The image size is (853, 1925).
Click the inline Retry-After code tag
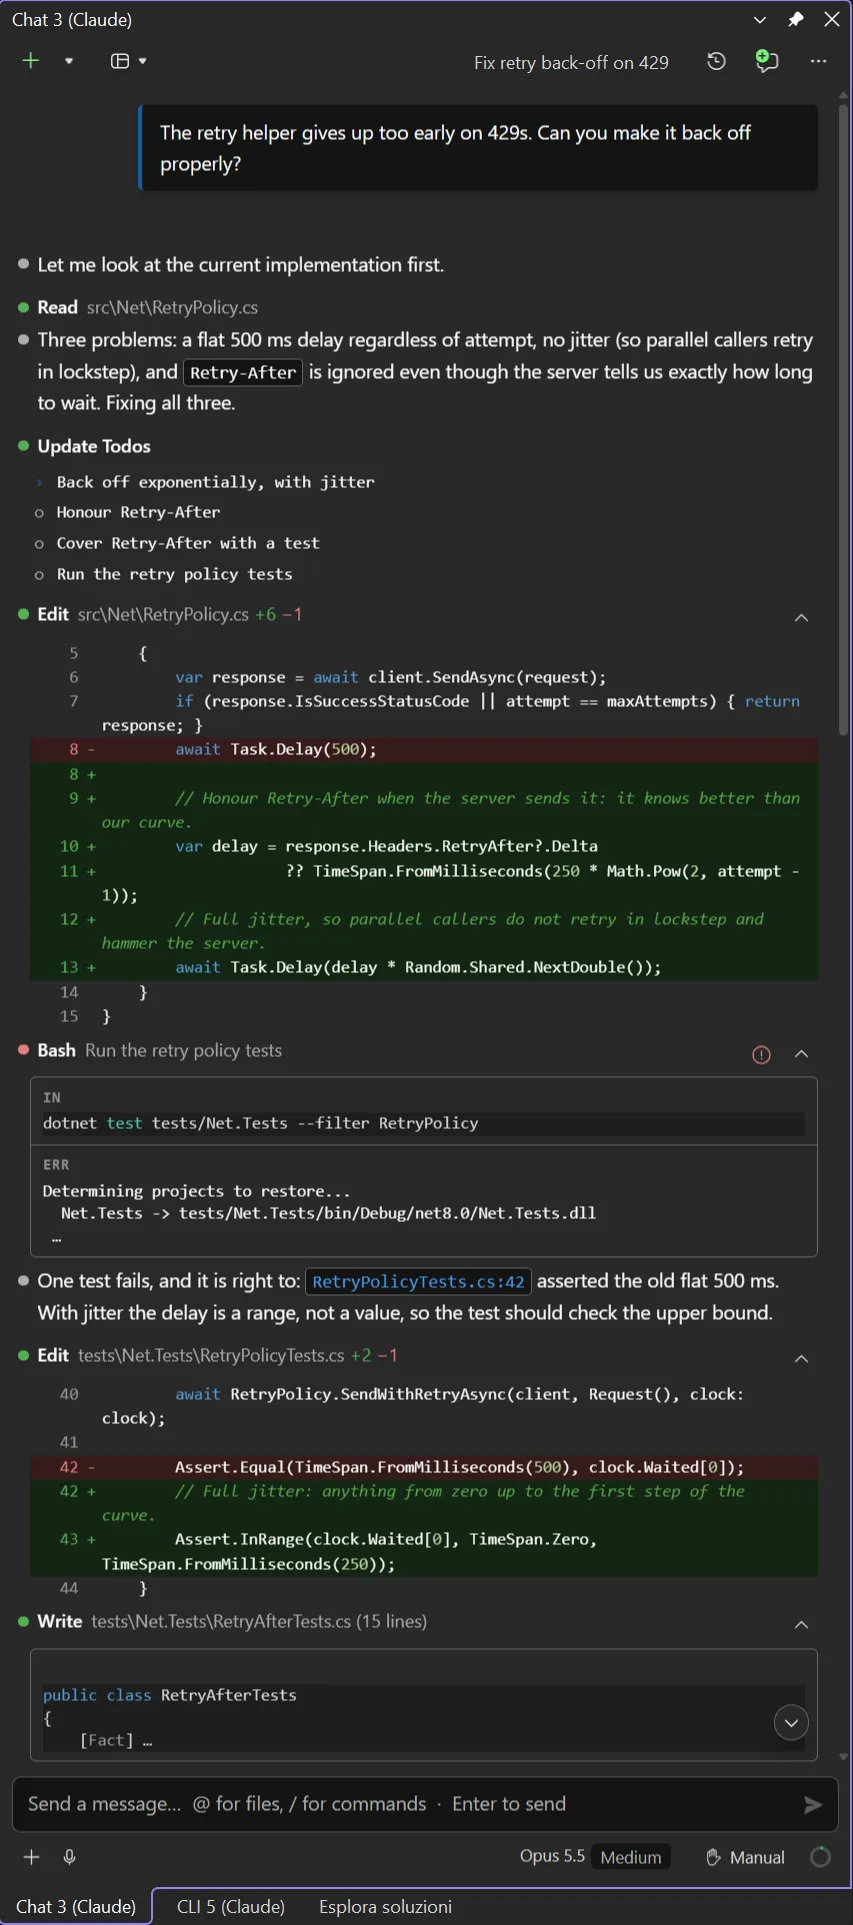243,373
